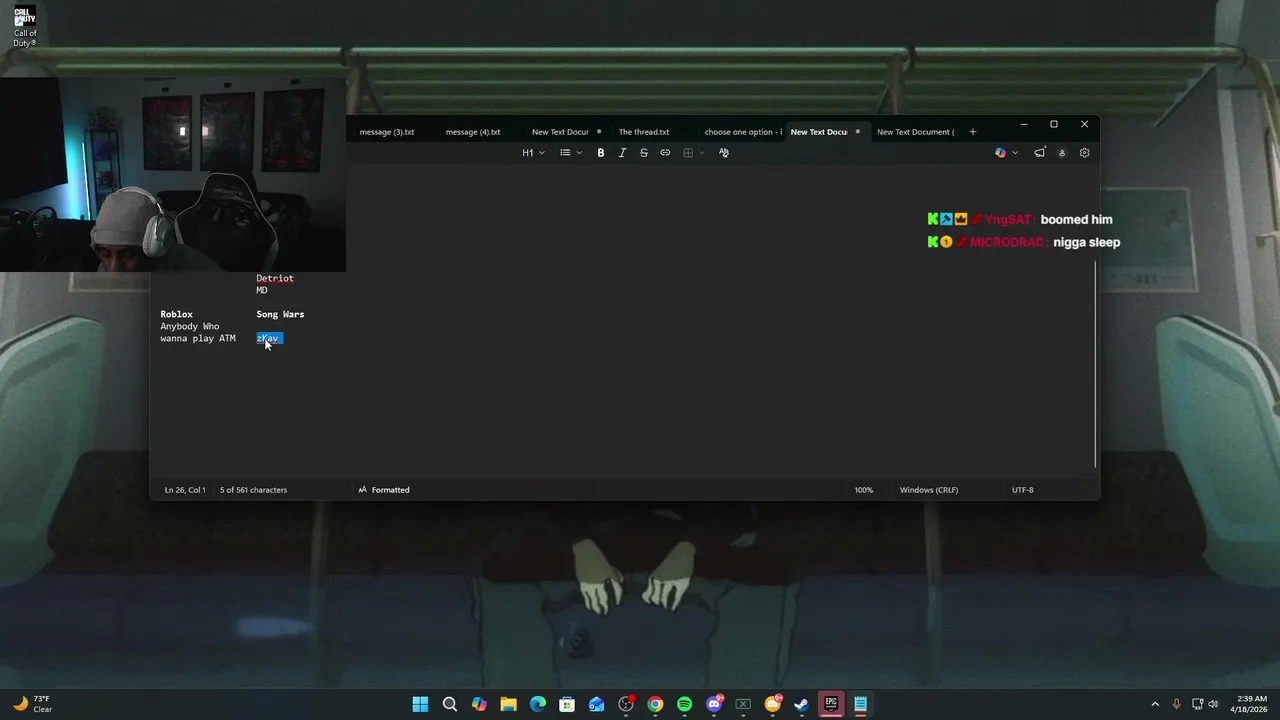Change UTF-8 encoding in the status bar

click(1022, 490)
